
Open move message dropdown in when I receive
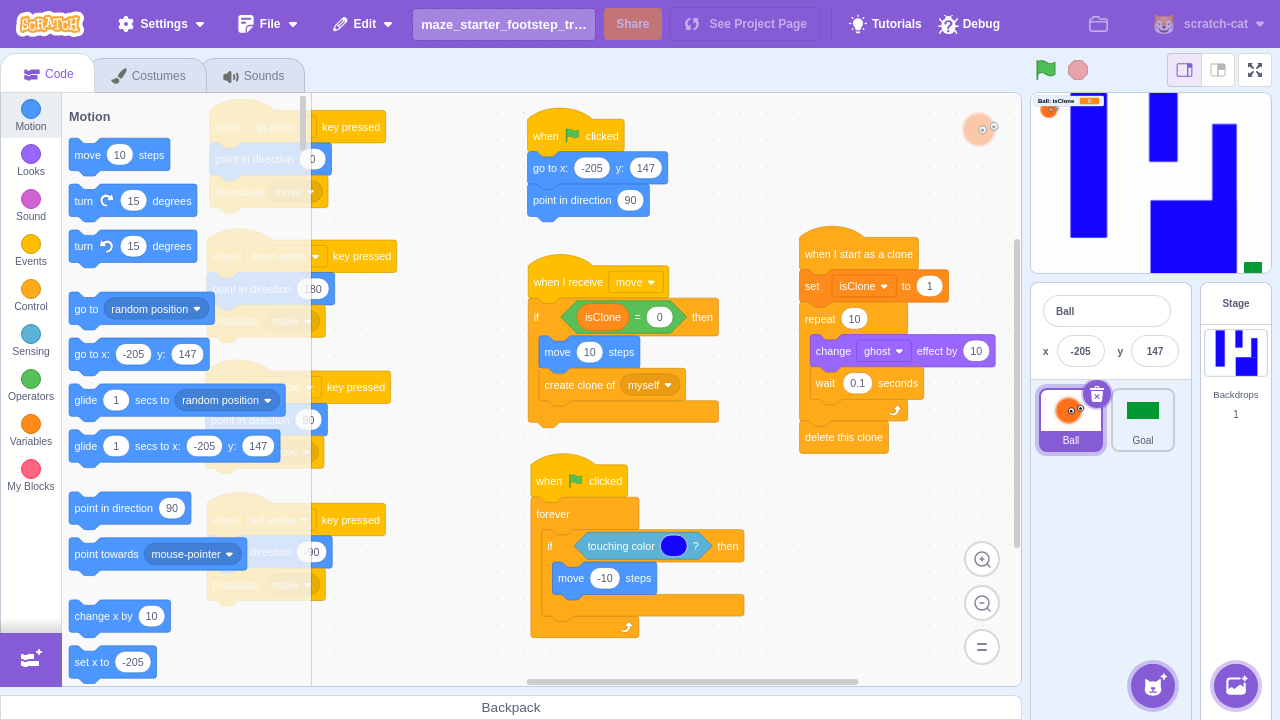[636, 282]
